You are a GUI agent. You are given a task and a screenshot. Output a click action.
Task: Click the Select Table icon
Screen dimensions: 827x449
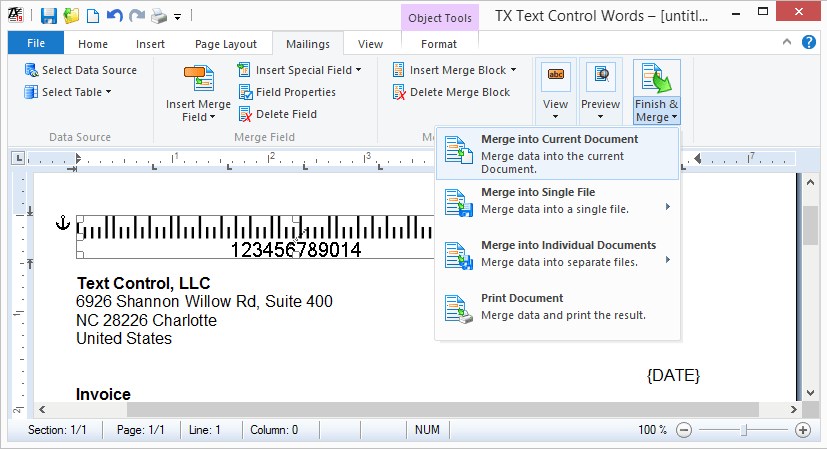click(31, 92)
